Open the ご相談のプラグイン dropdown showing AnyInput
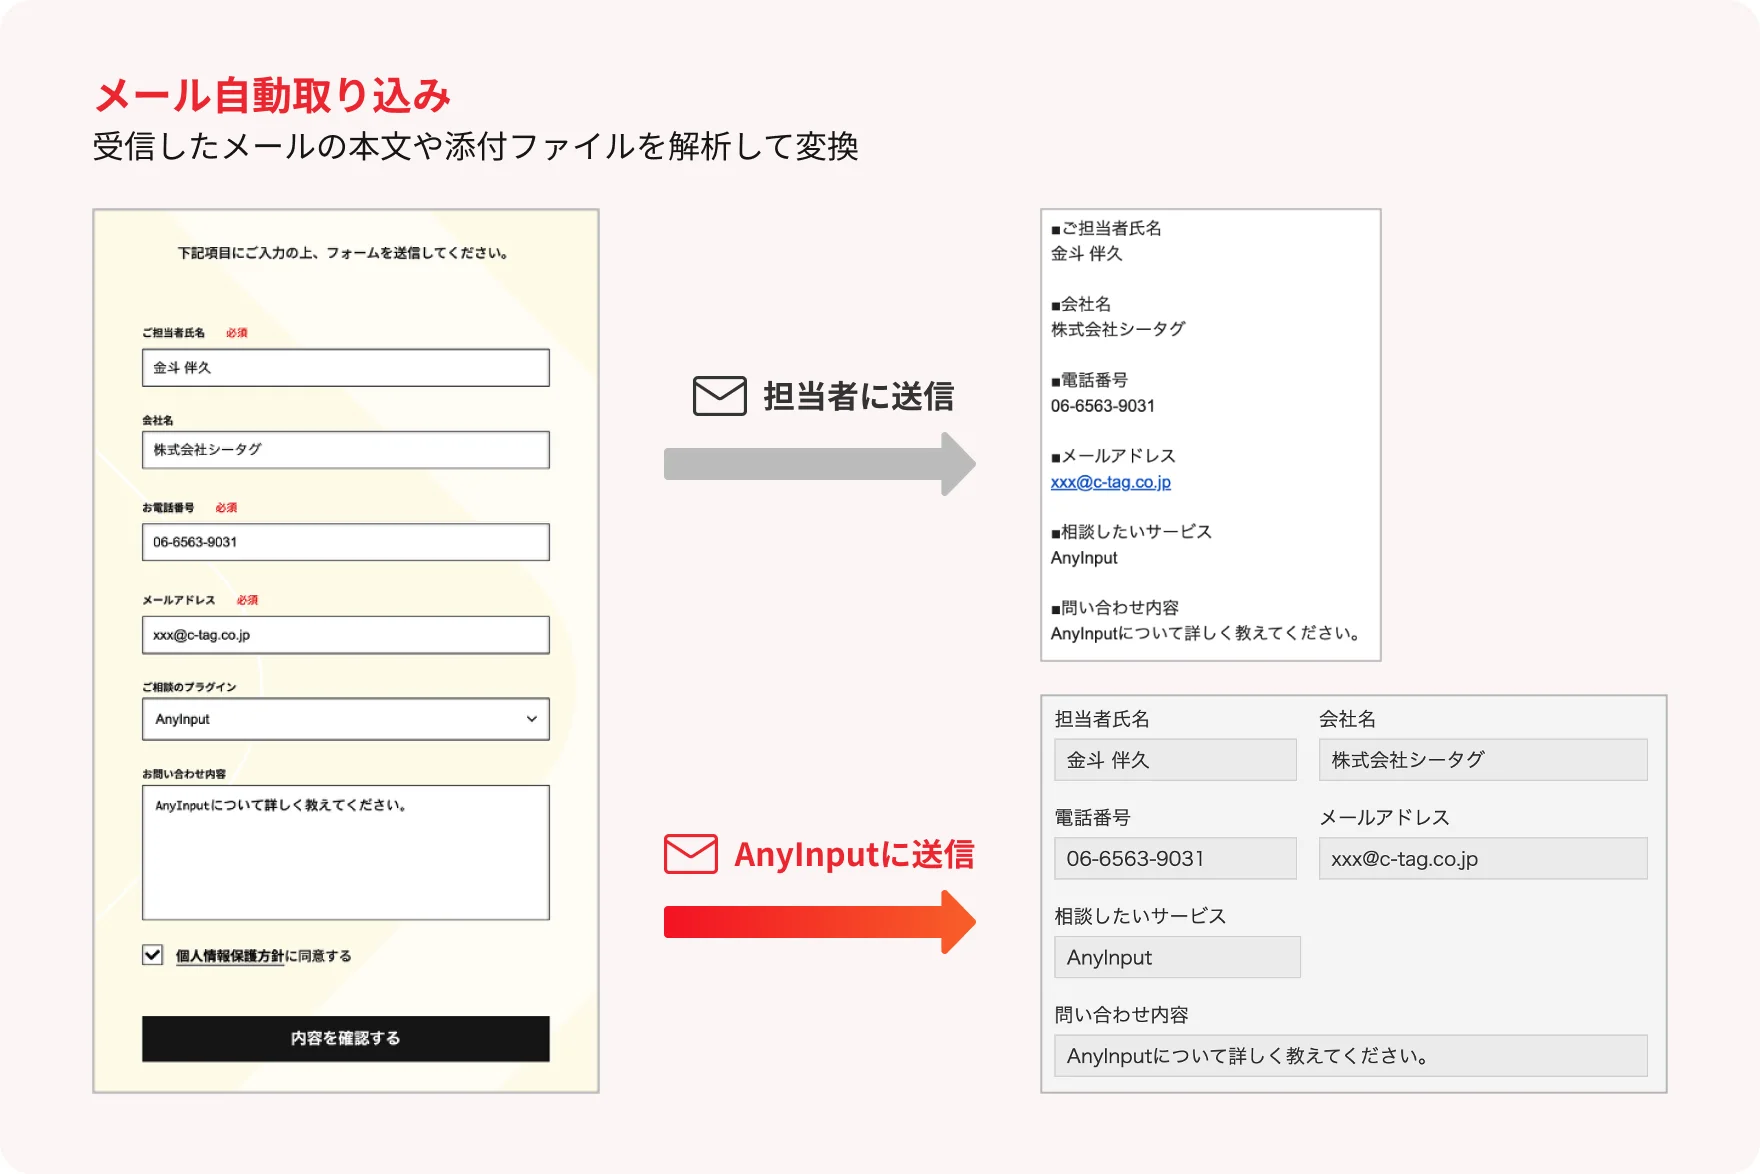Screen dimensions: 1760x1174 click(346, 719)
